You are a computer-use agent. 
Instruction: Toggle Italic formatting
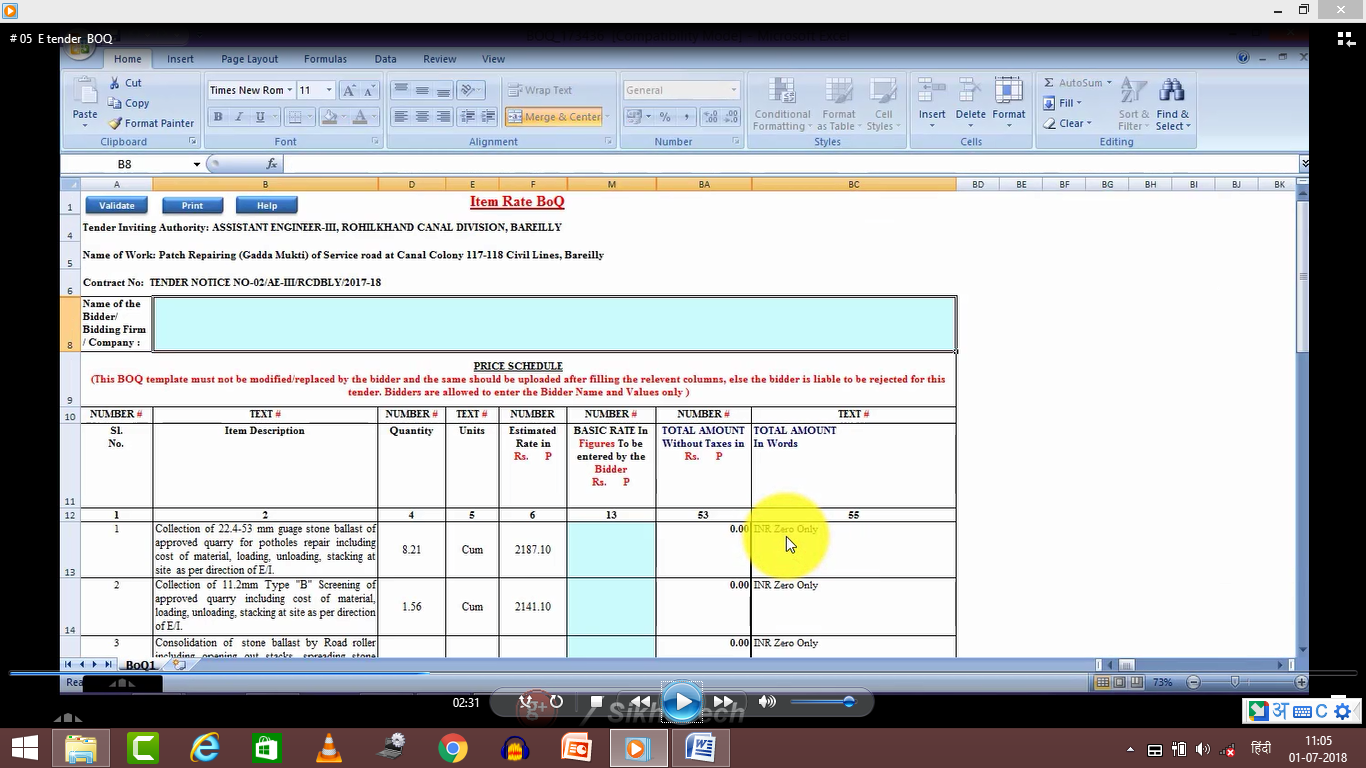(x=239, y=117)
